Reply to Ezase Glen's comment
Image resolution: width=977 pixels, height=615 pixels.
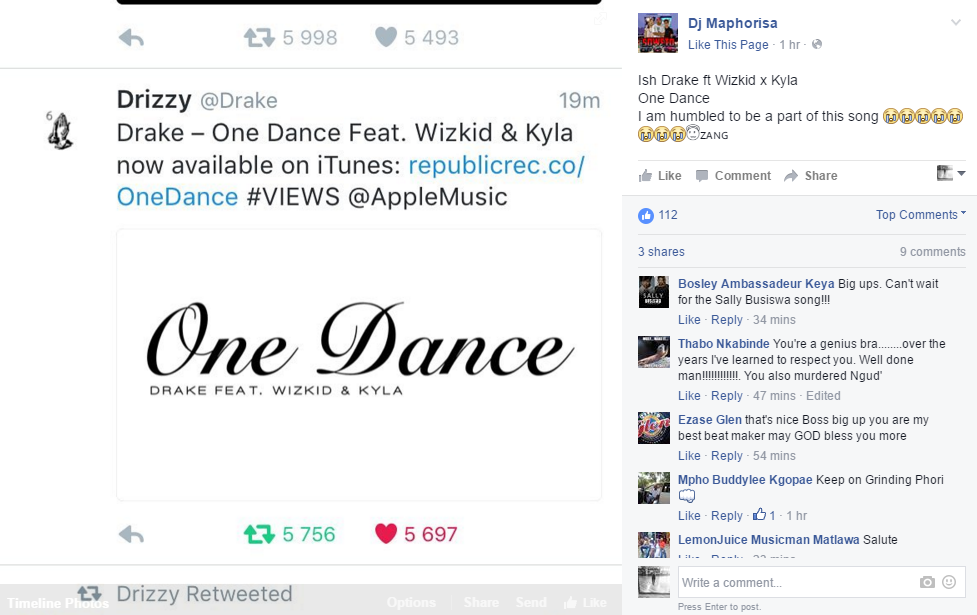pyautogui.click(x=727, y=455)
